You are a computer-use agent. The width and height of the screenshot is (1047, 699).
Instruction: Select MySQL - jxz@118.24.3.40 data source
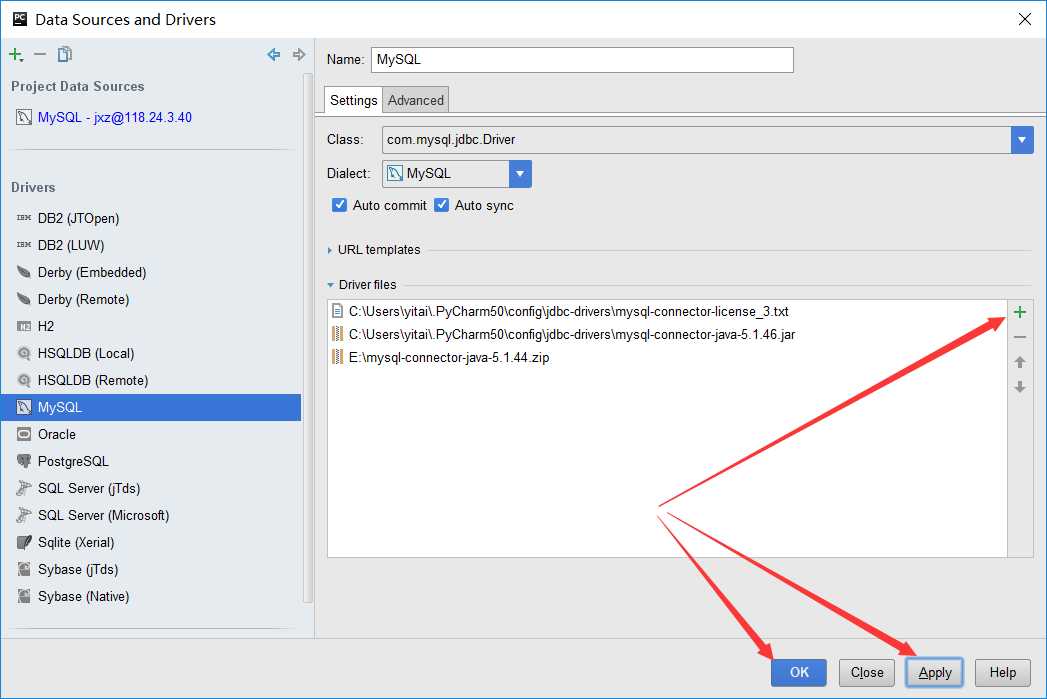(151, 118)
